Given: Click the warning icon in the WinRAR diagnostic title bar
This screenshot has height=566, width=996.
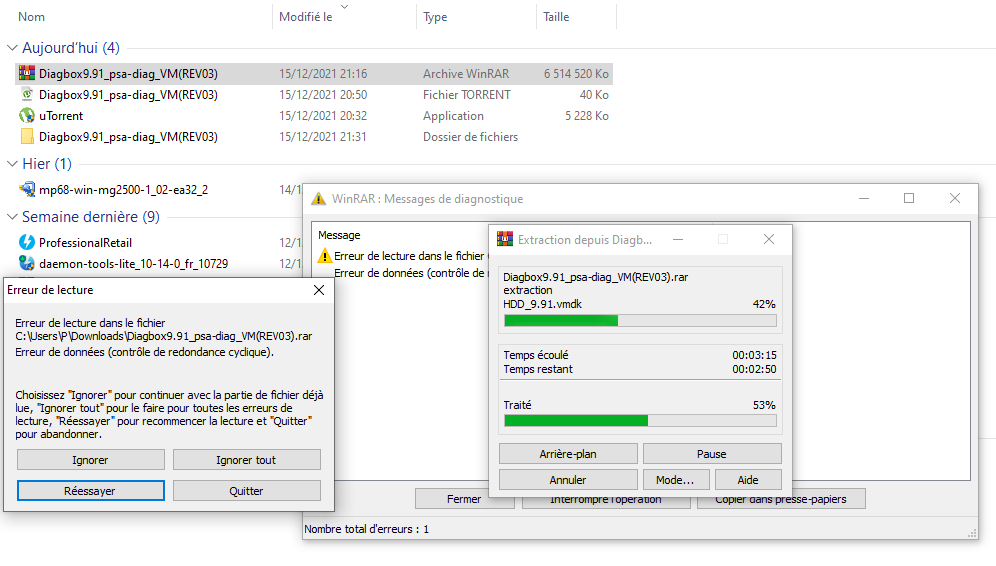Looking at the screenshot, I should [x=318, y=199].
